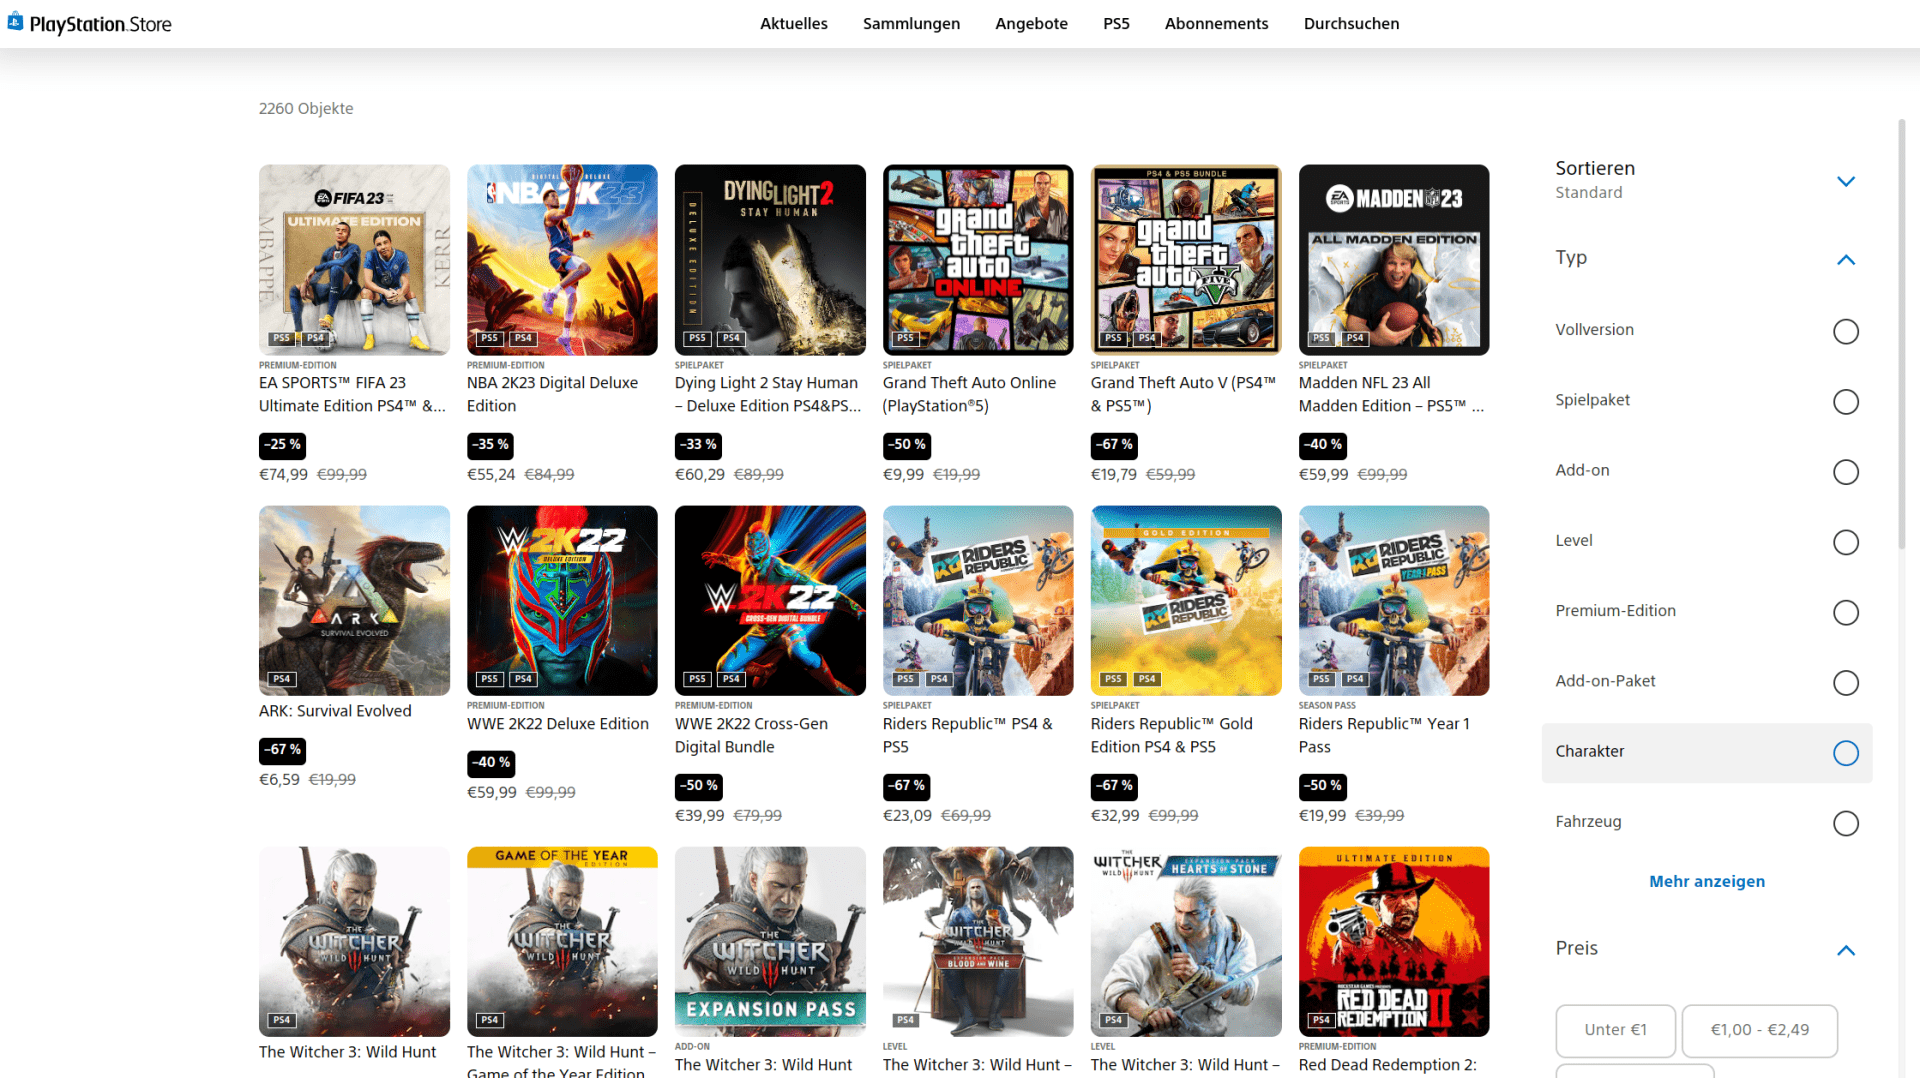The width and height of the screenshot is (1920, 1078).
Task: Open the ARK: Survival Evolved cover
Action: [354, 601]
